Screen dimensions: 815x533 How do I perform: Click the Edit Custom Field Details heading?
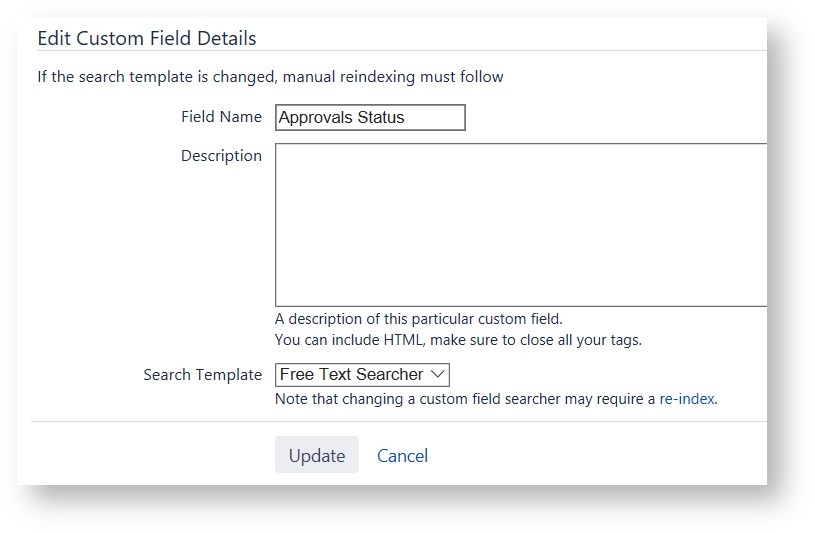[x=147, y=39]
